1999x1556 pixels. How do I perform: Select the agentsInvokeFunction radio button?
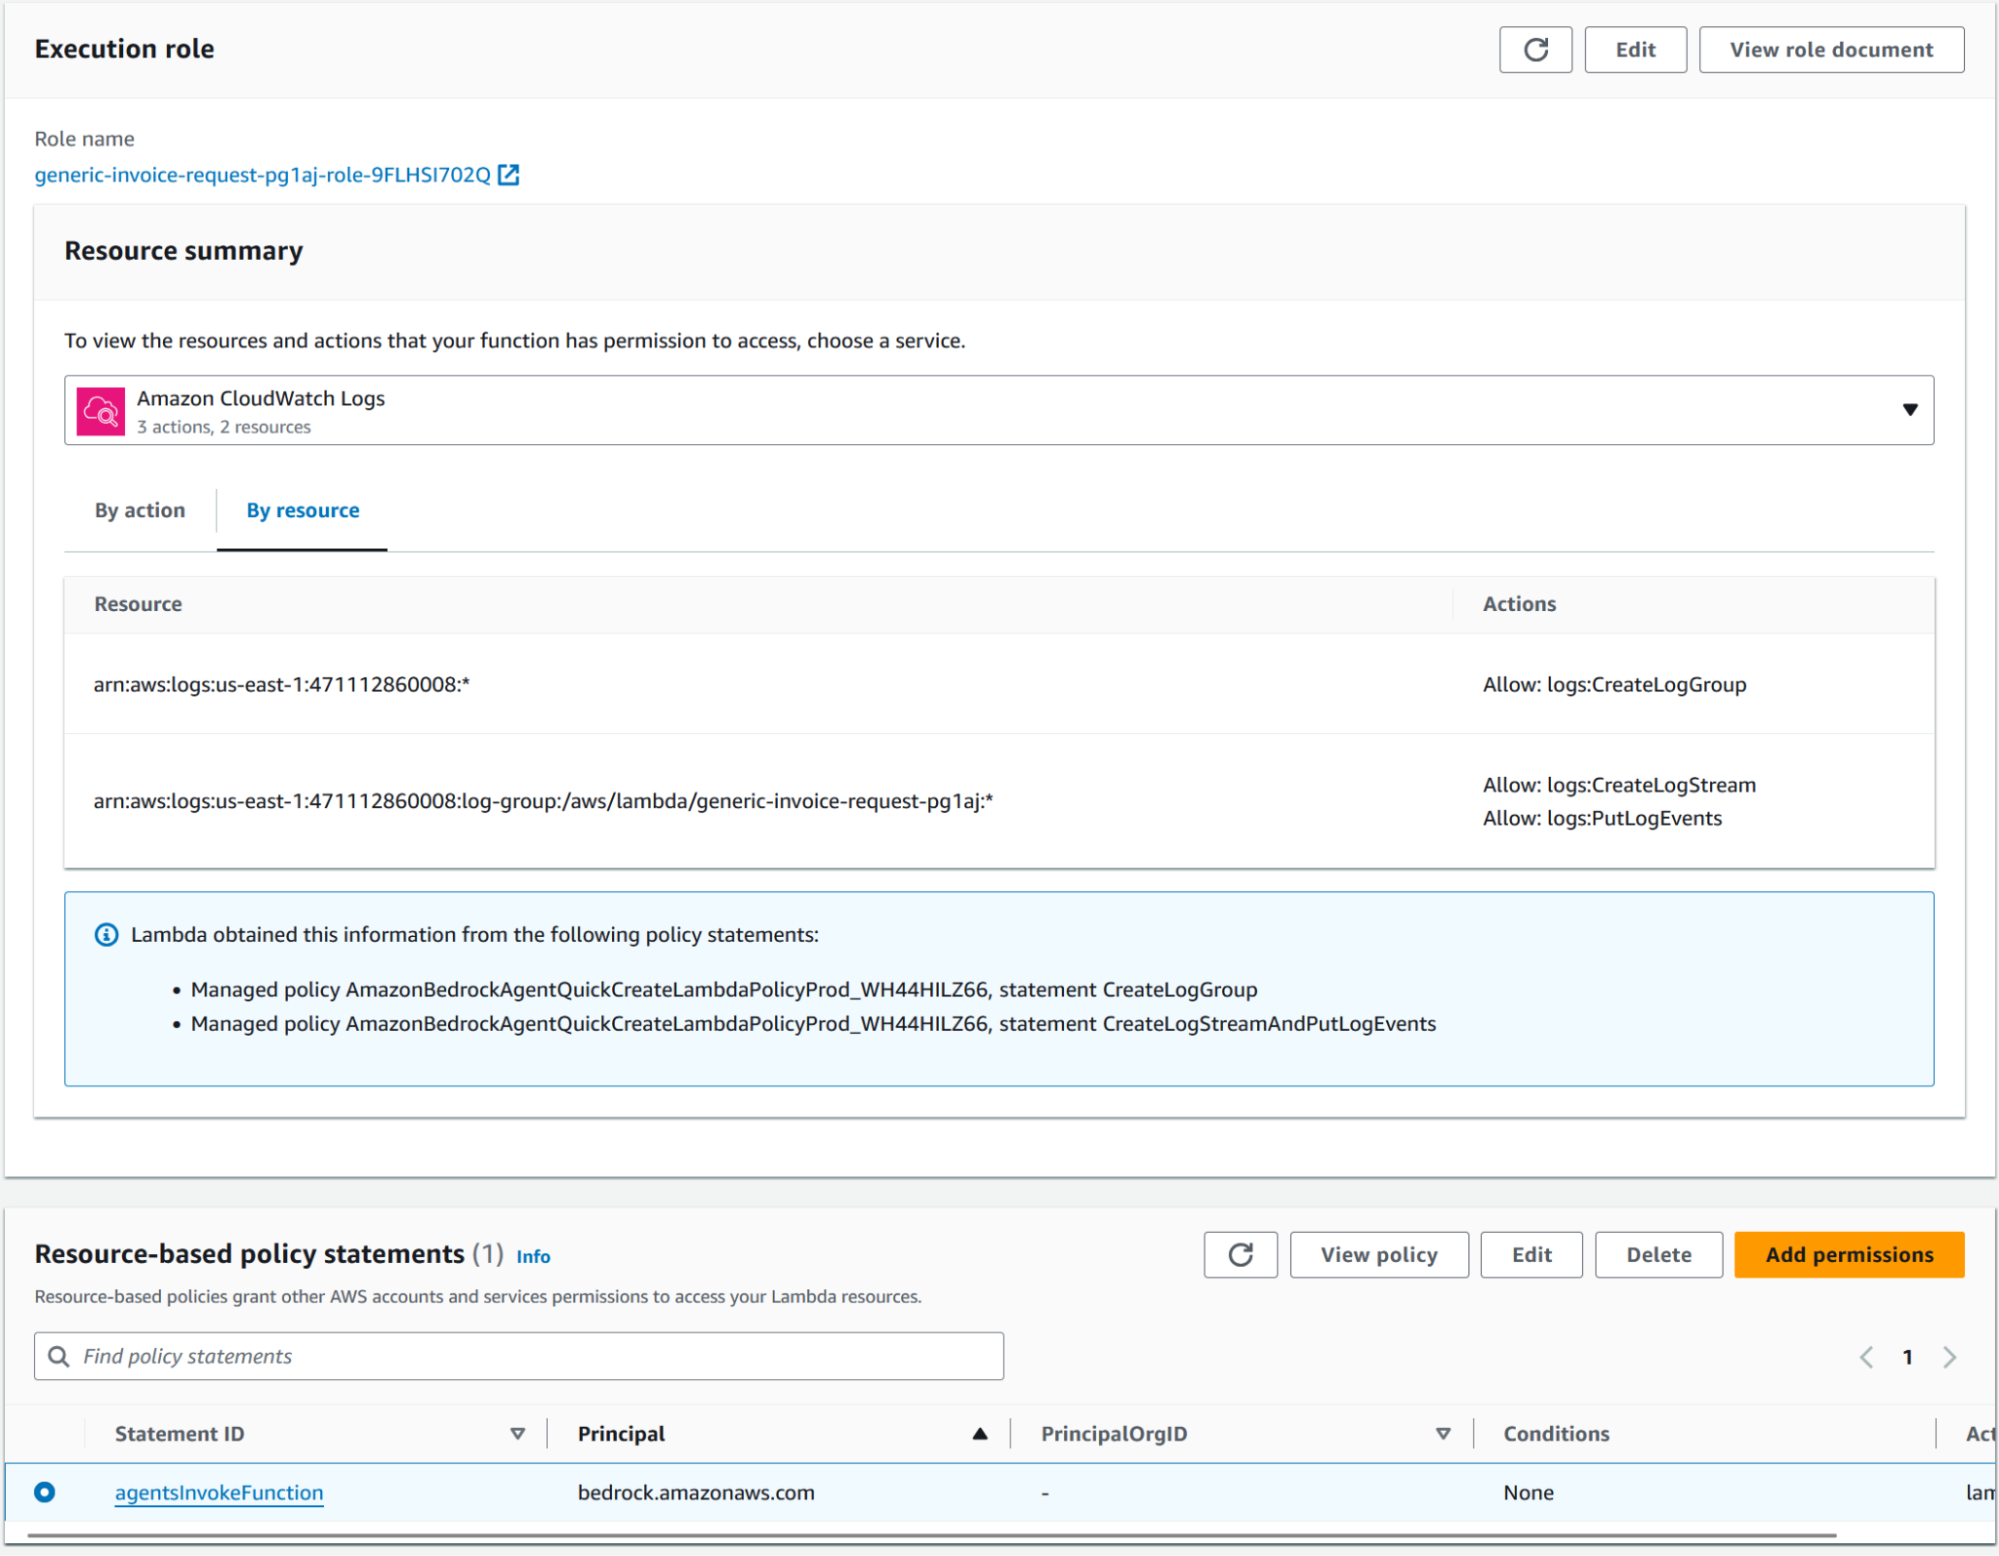45,1492
